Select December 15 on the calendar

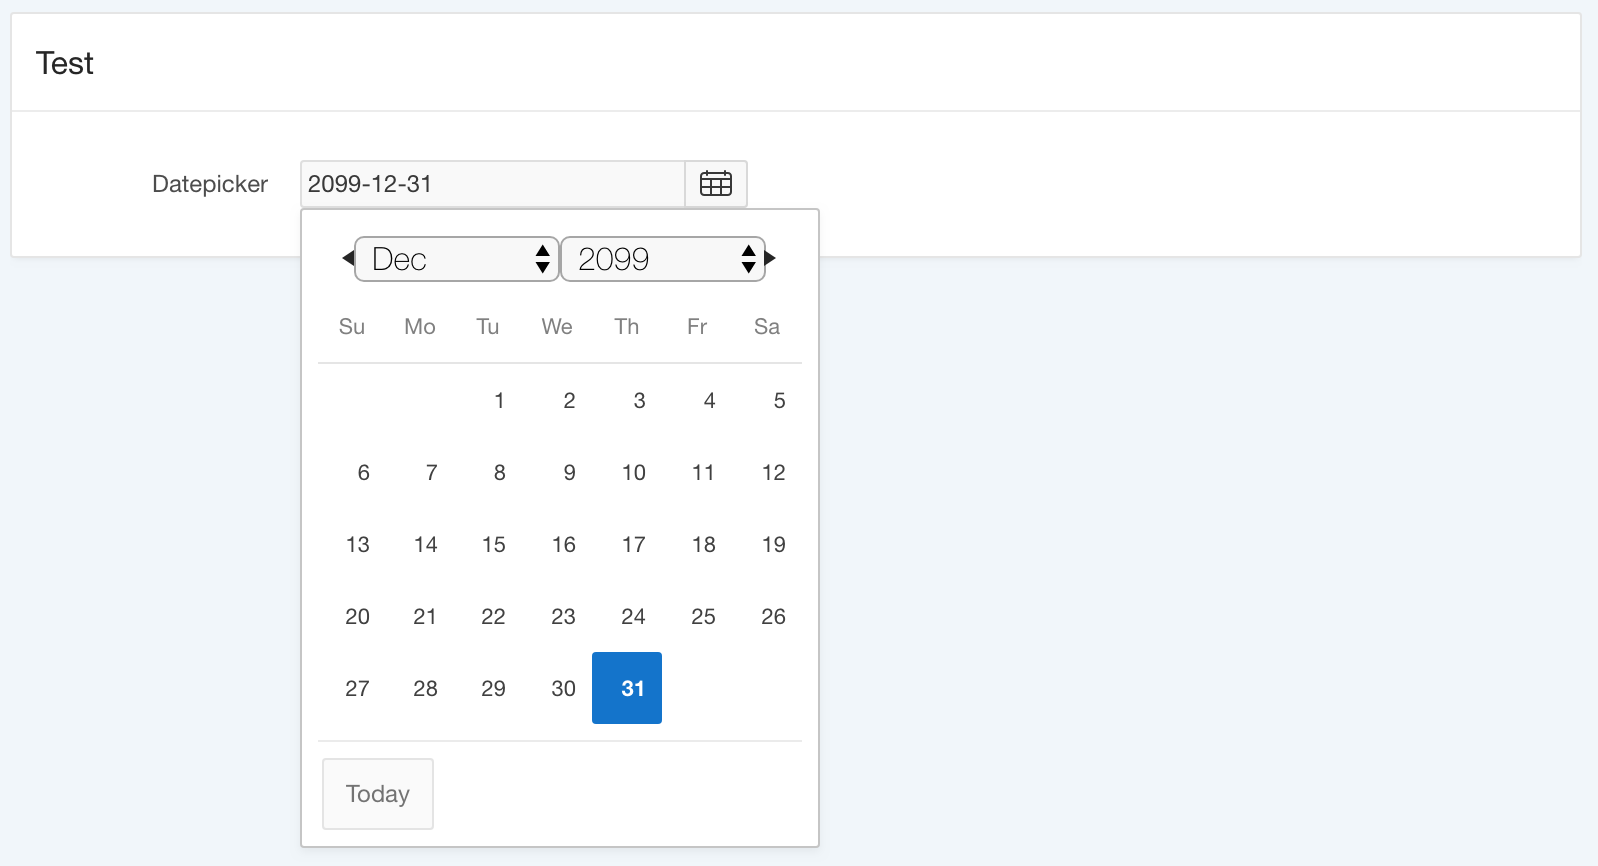tap(493, 544)
